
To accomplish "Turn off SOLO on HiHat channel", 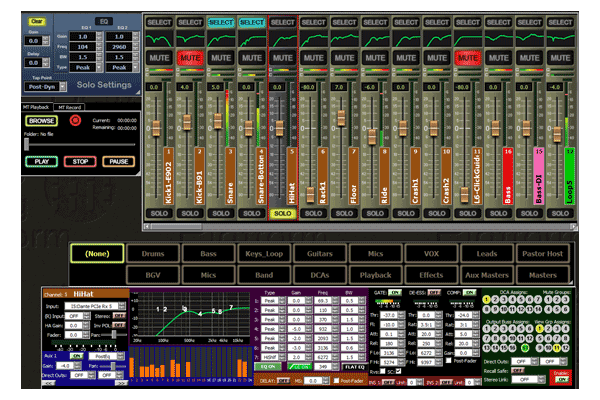I will click(x=283, y=213).
